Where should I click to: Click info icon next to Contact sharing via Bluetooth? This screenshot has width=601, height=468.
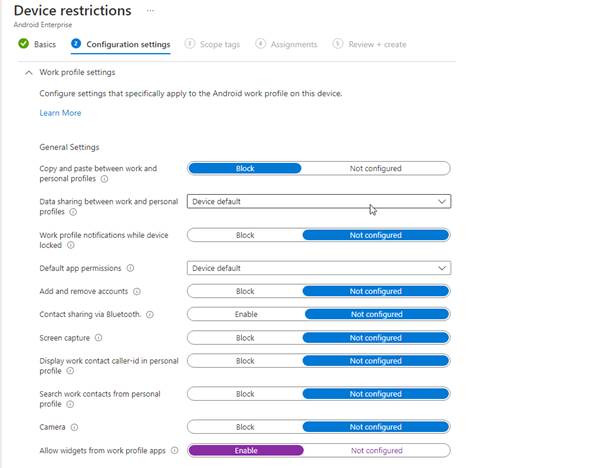(150, 315)
